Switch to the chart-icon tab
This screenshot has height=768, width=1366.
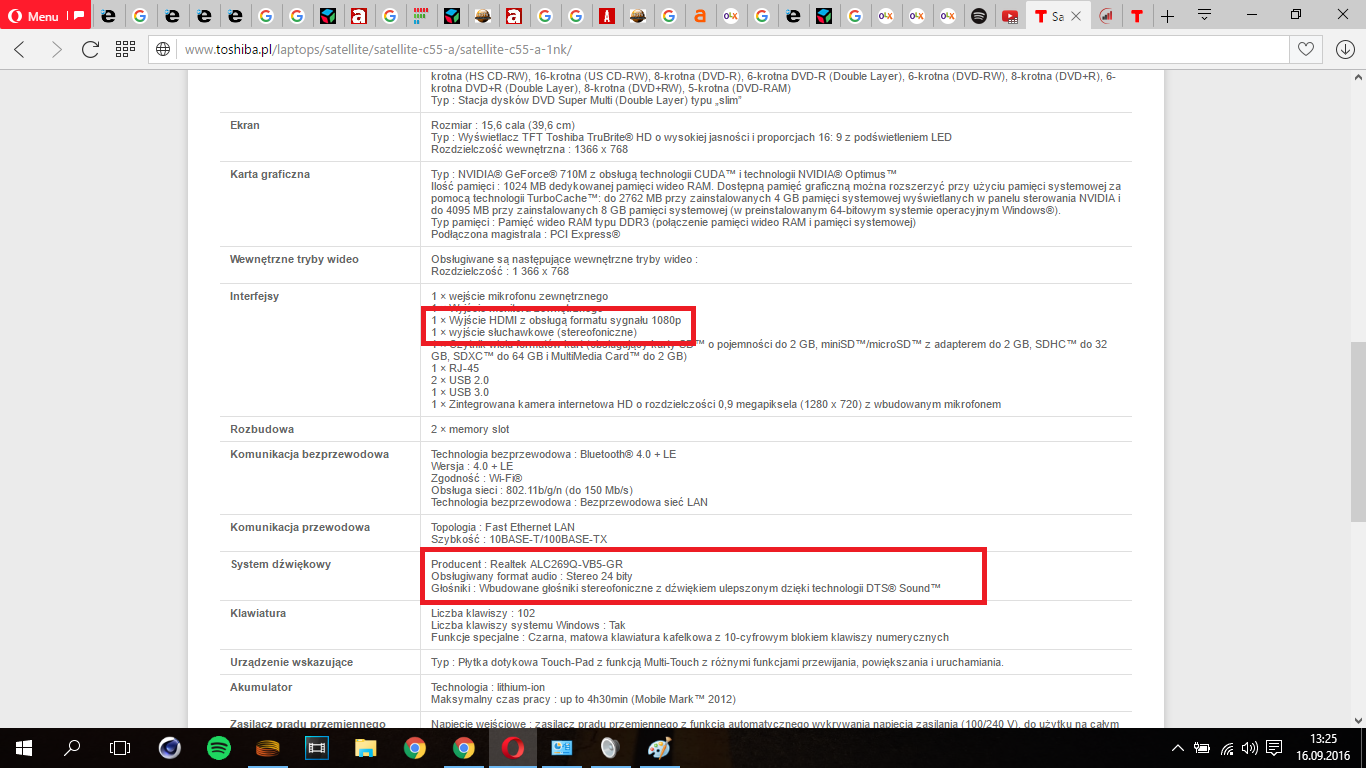coord(1106,16)
